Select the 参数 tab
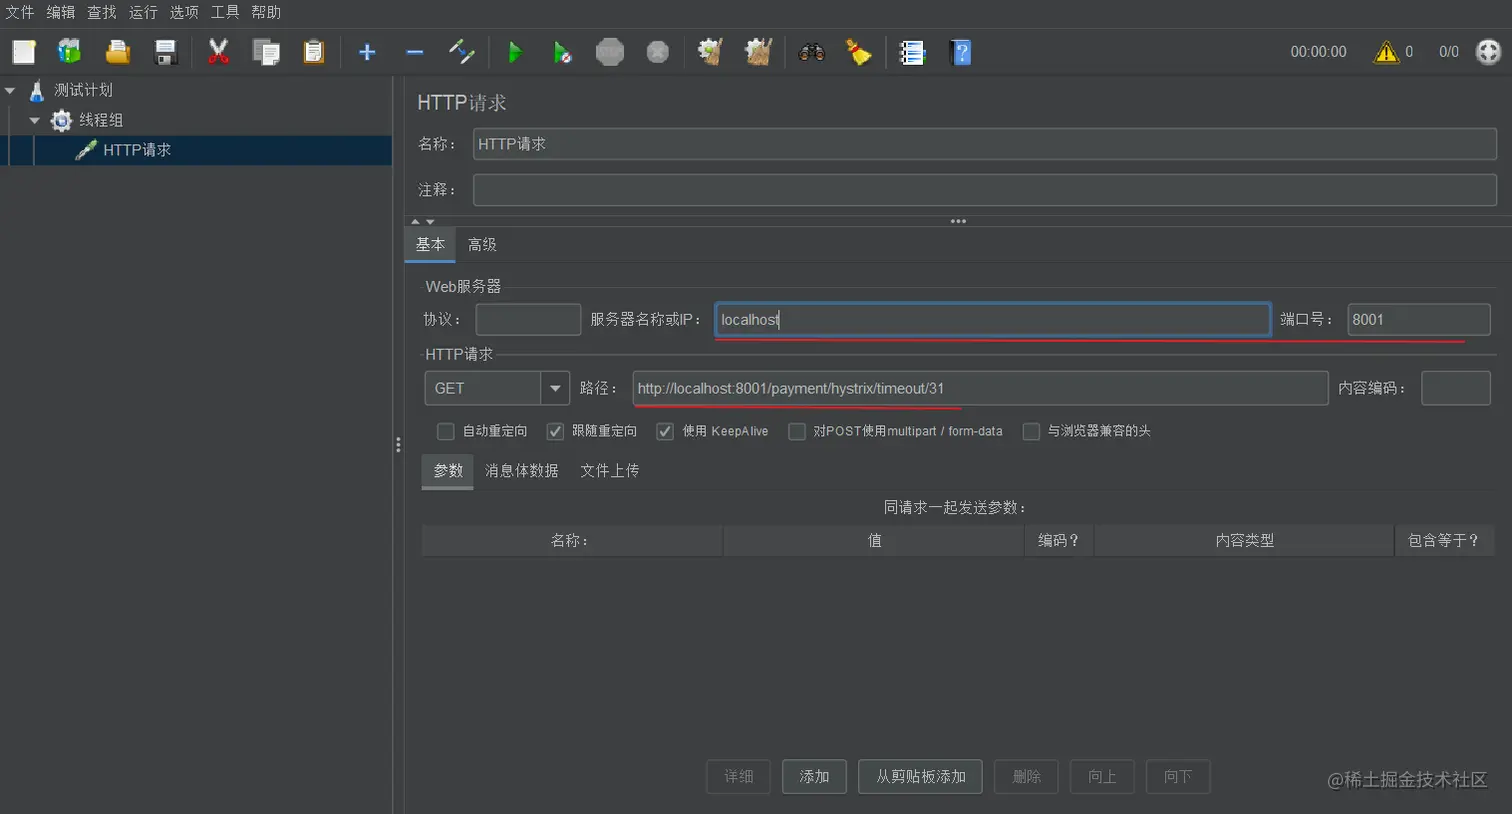Viewport: 1512px width, 814px height. point(448,470)
